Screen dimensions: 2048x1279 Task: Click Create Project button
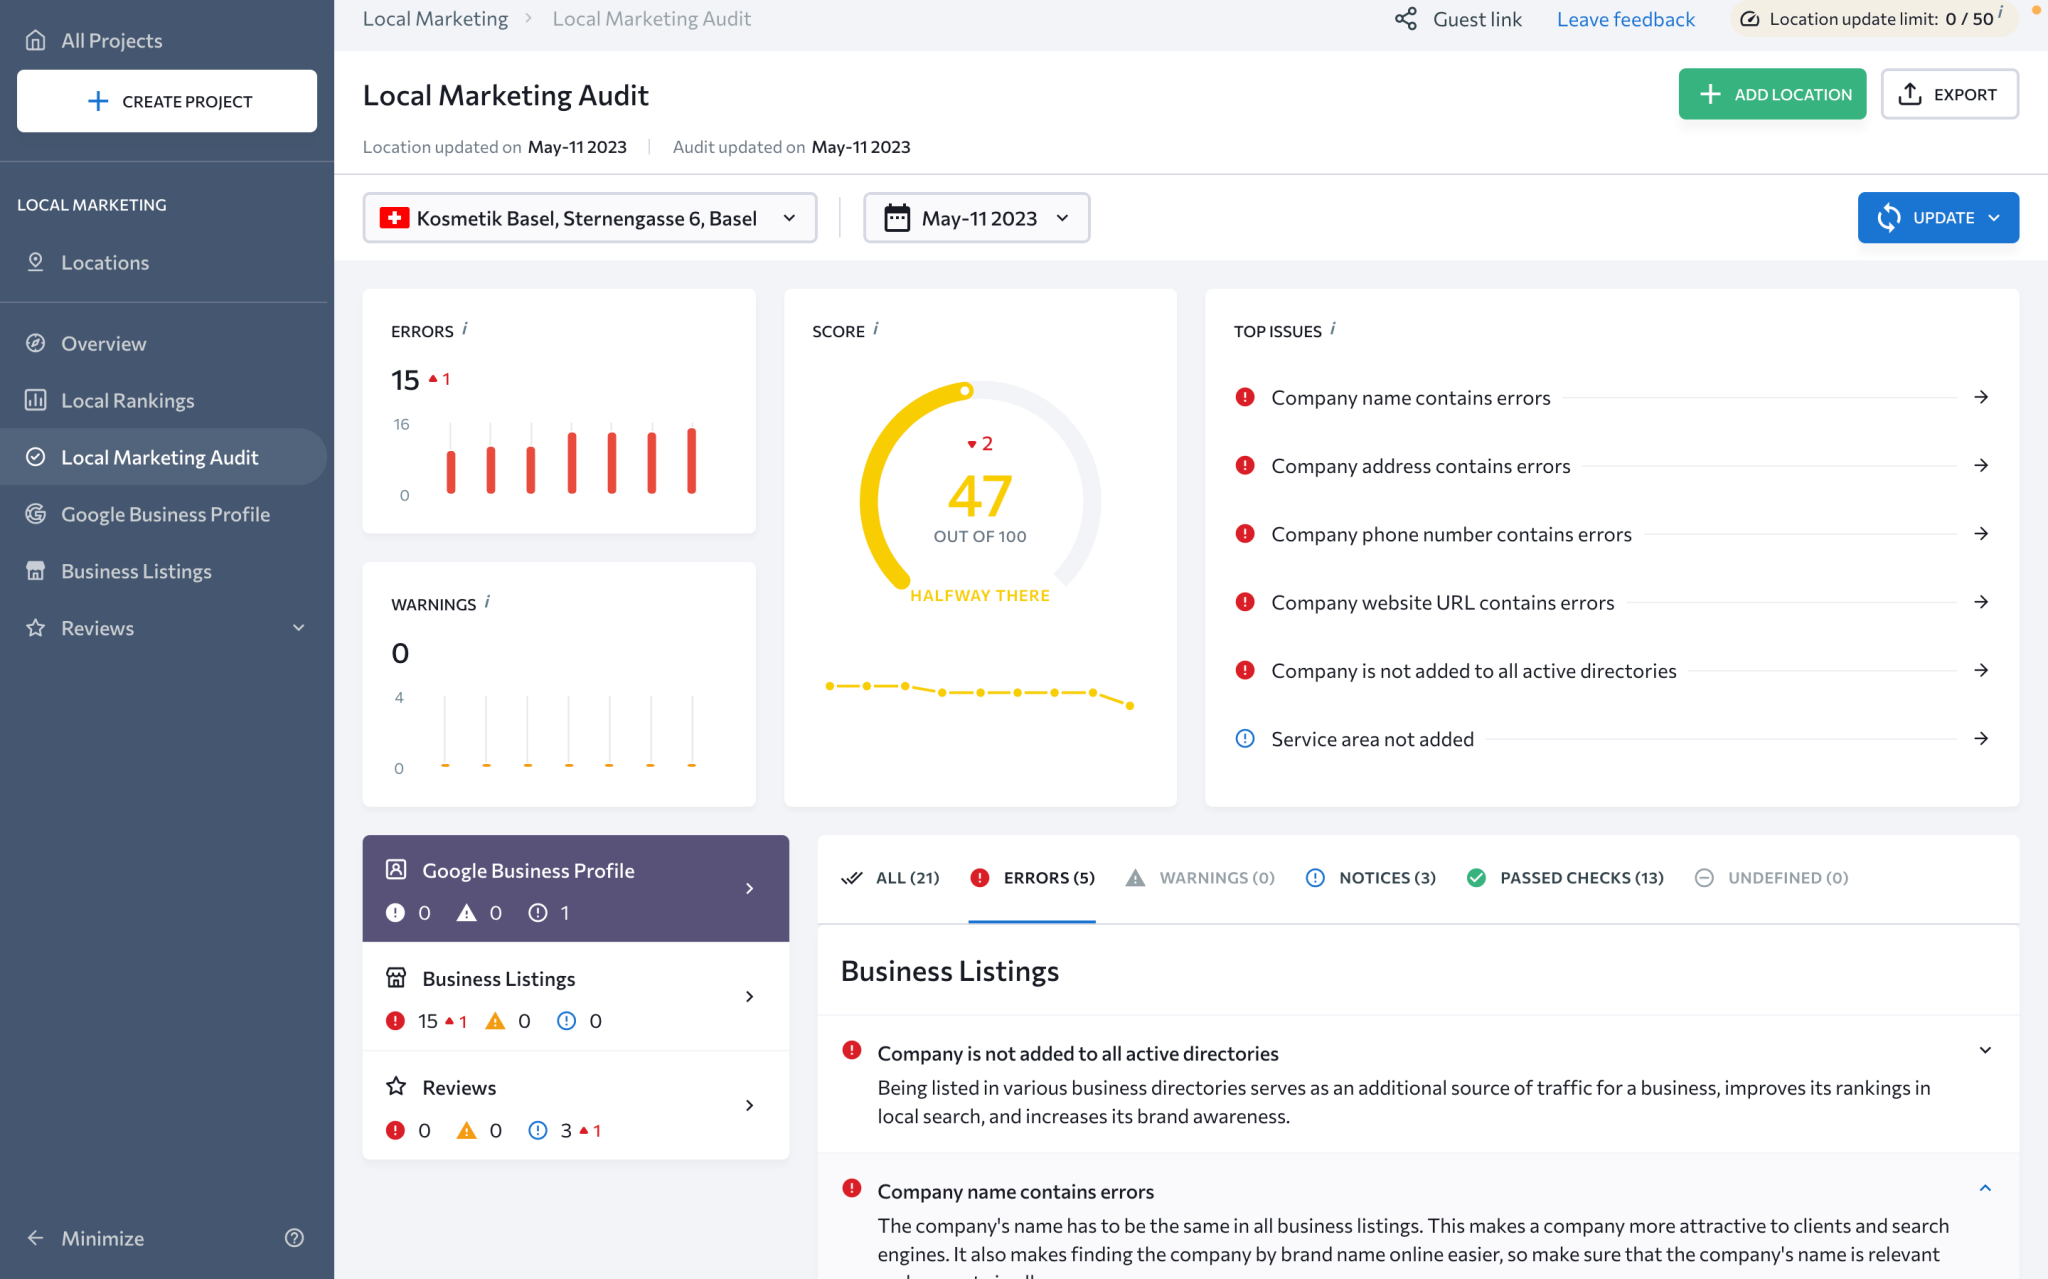[166, 100]
